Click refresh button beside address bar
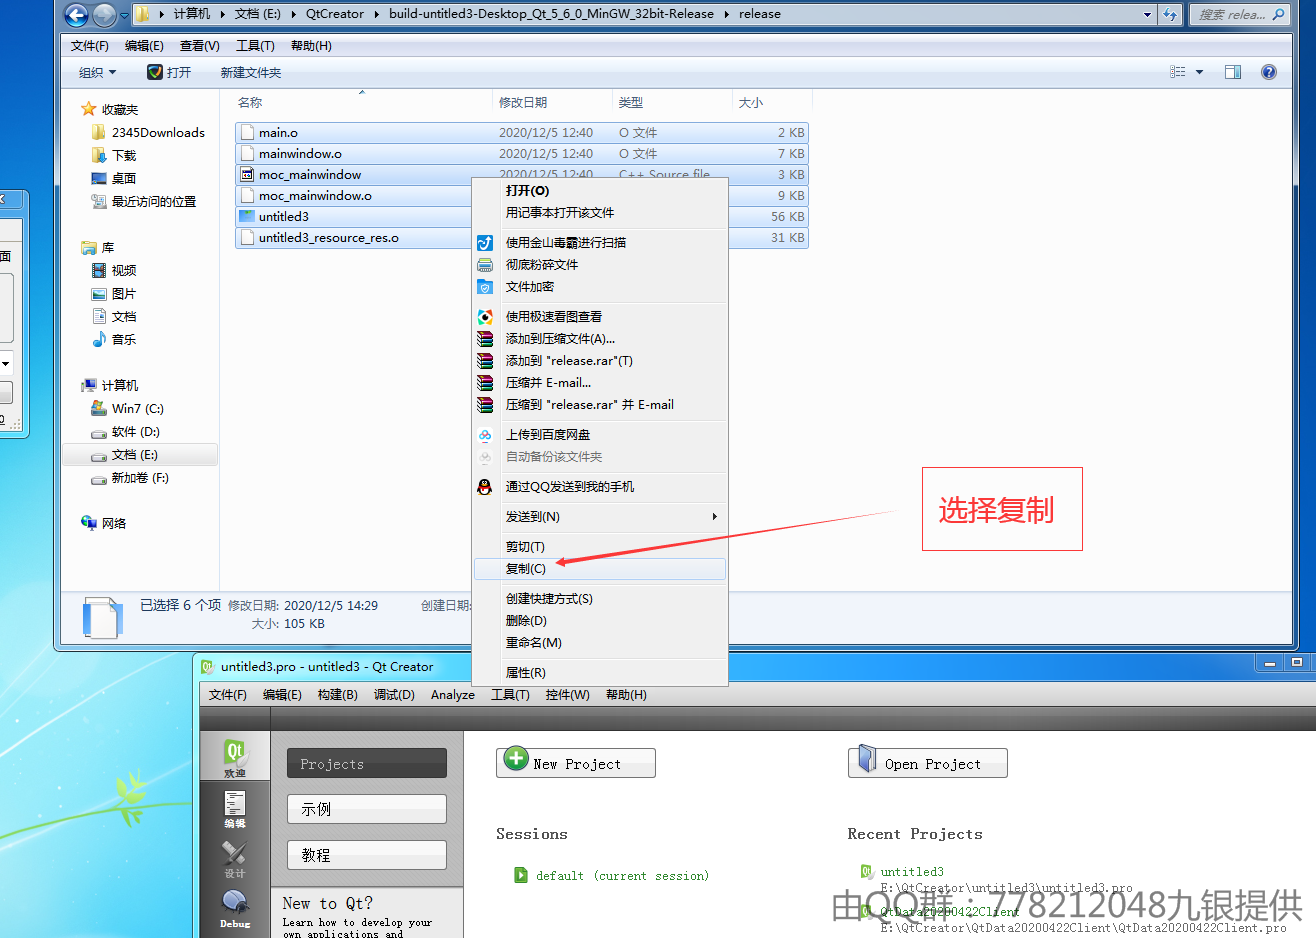Image resolution: width=1316 pixels, height=938 pixels. 1170,14
